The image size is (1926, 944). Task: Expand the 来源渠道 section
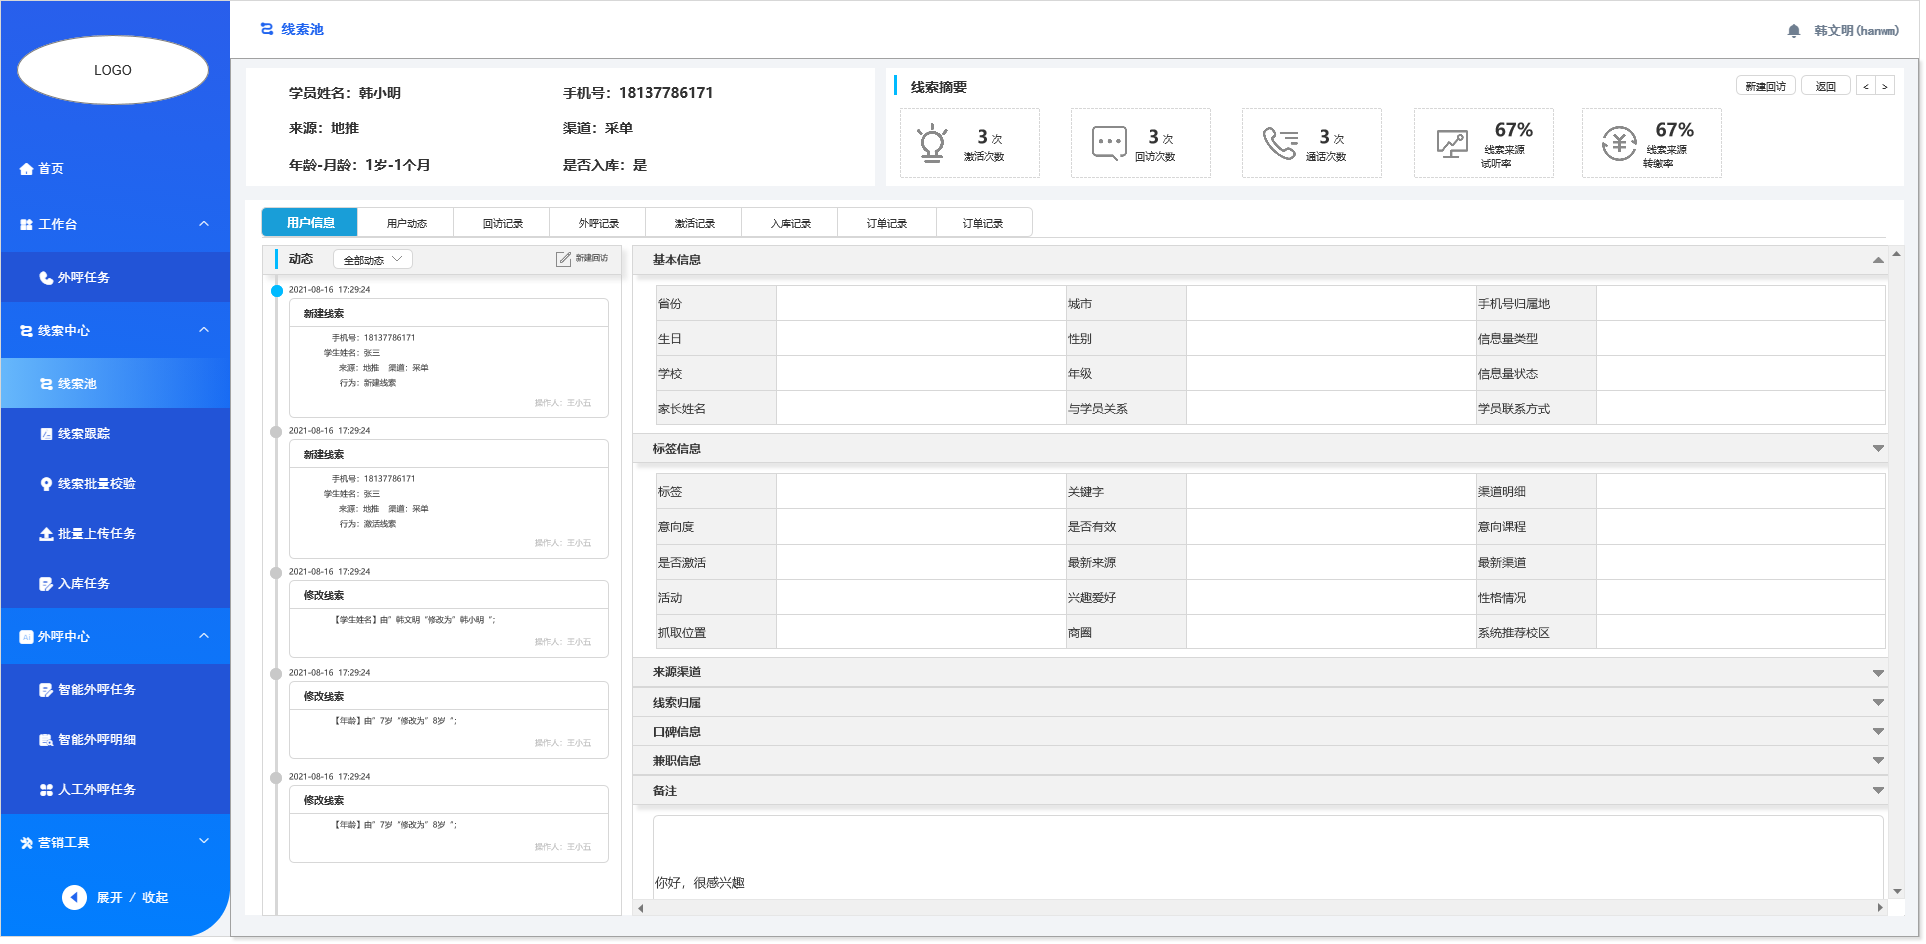(x=1878, y=673)
